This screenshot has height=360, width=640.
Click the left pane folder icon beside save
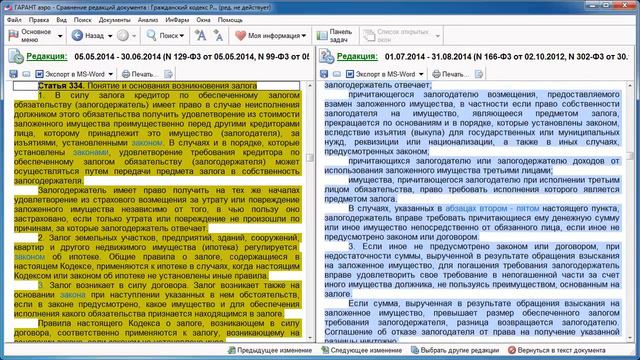[26, 74]
